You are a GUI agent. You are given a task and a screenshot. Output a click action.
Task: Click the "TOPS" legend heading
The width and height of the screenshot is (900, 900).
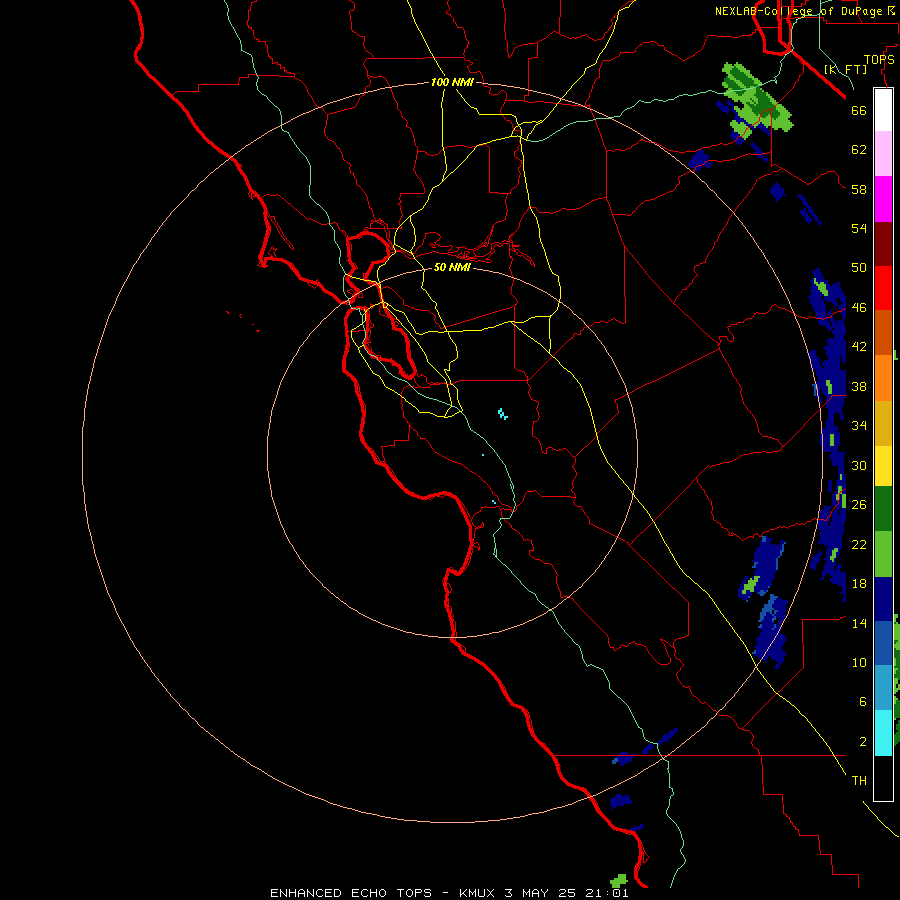879,59
